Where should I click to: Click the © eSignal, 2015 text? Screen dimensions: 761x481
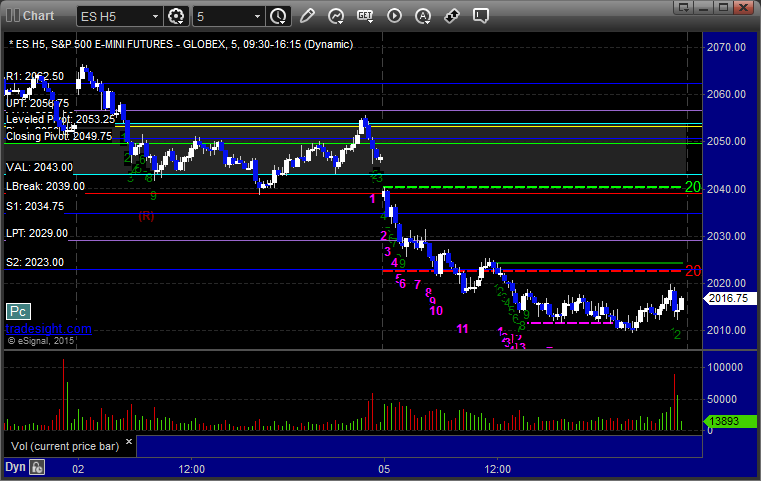coord(41,341)
